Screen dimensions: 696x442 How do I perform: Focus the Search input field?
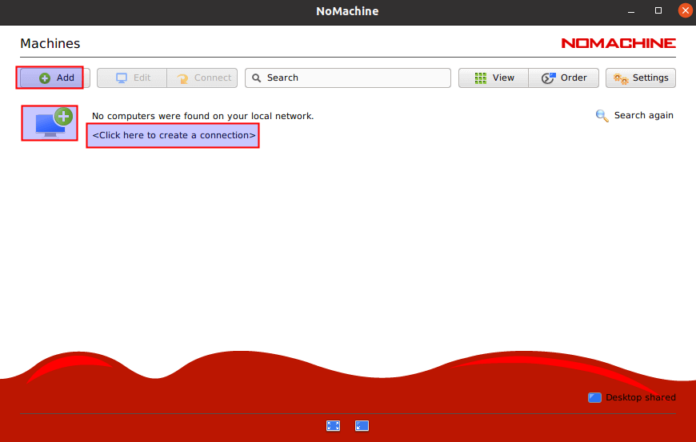coord(348,78)
